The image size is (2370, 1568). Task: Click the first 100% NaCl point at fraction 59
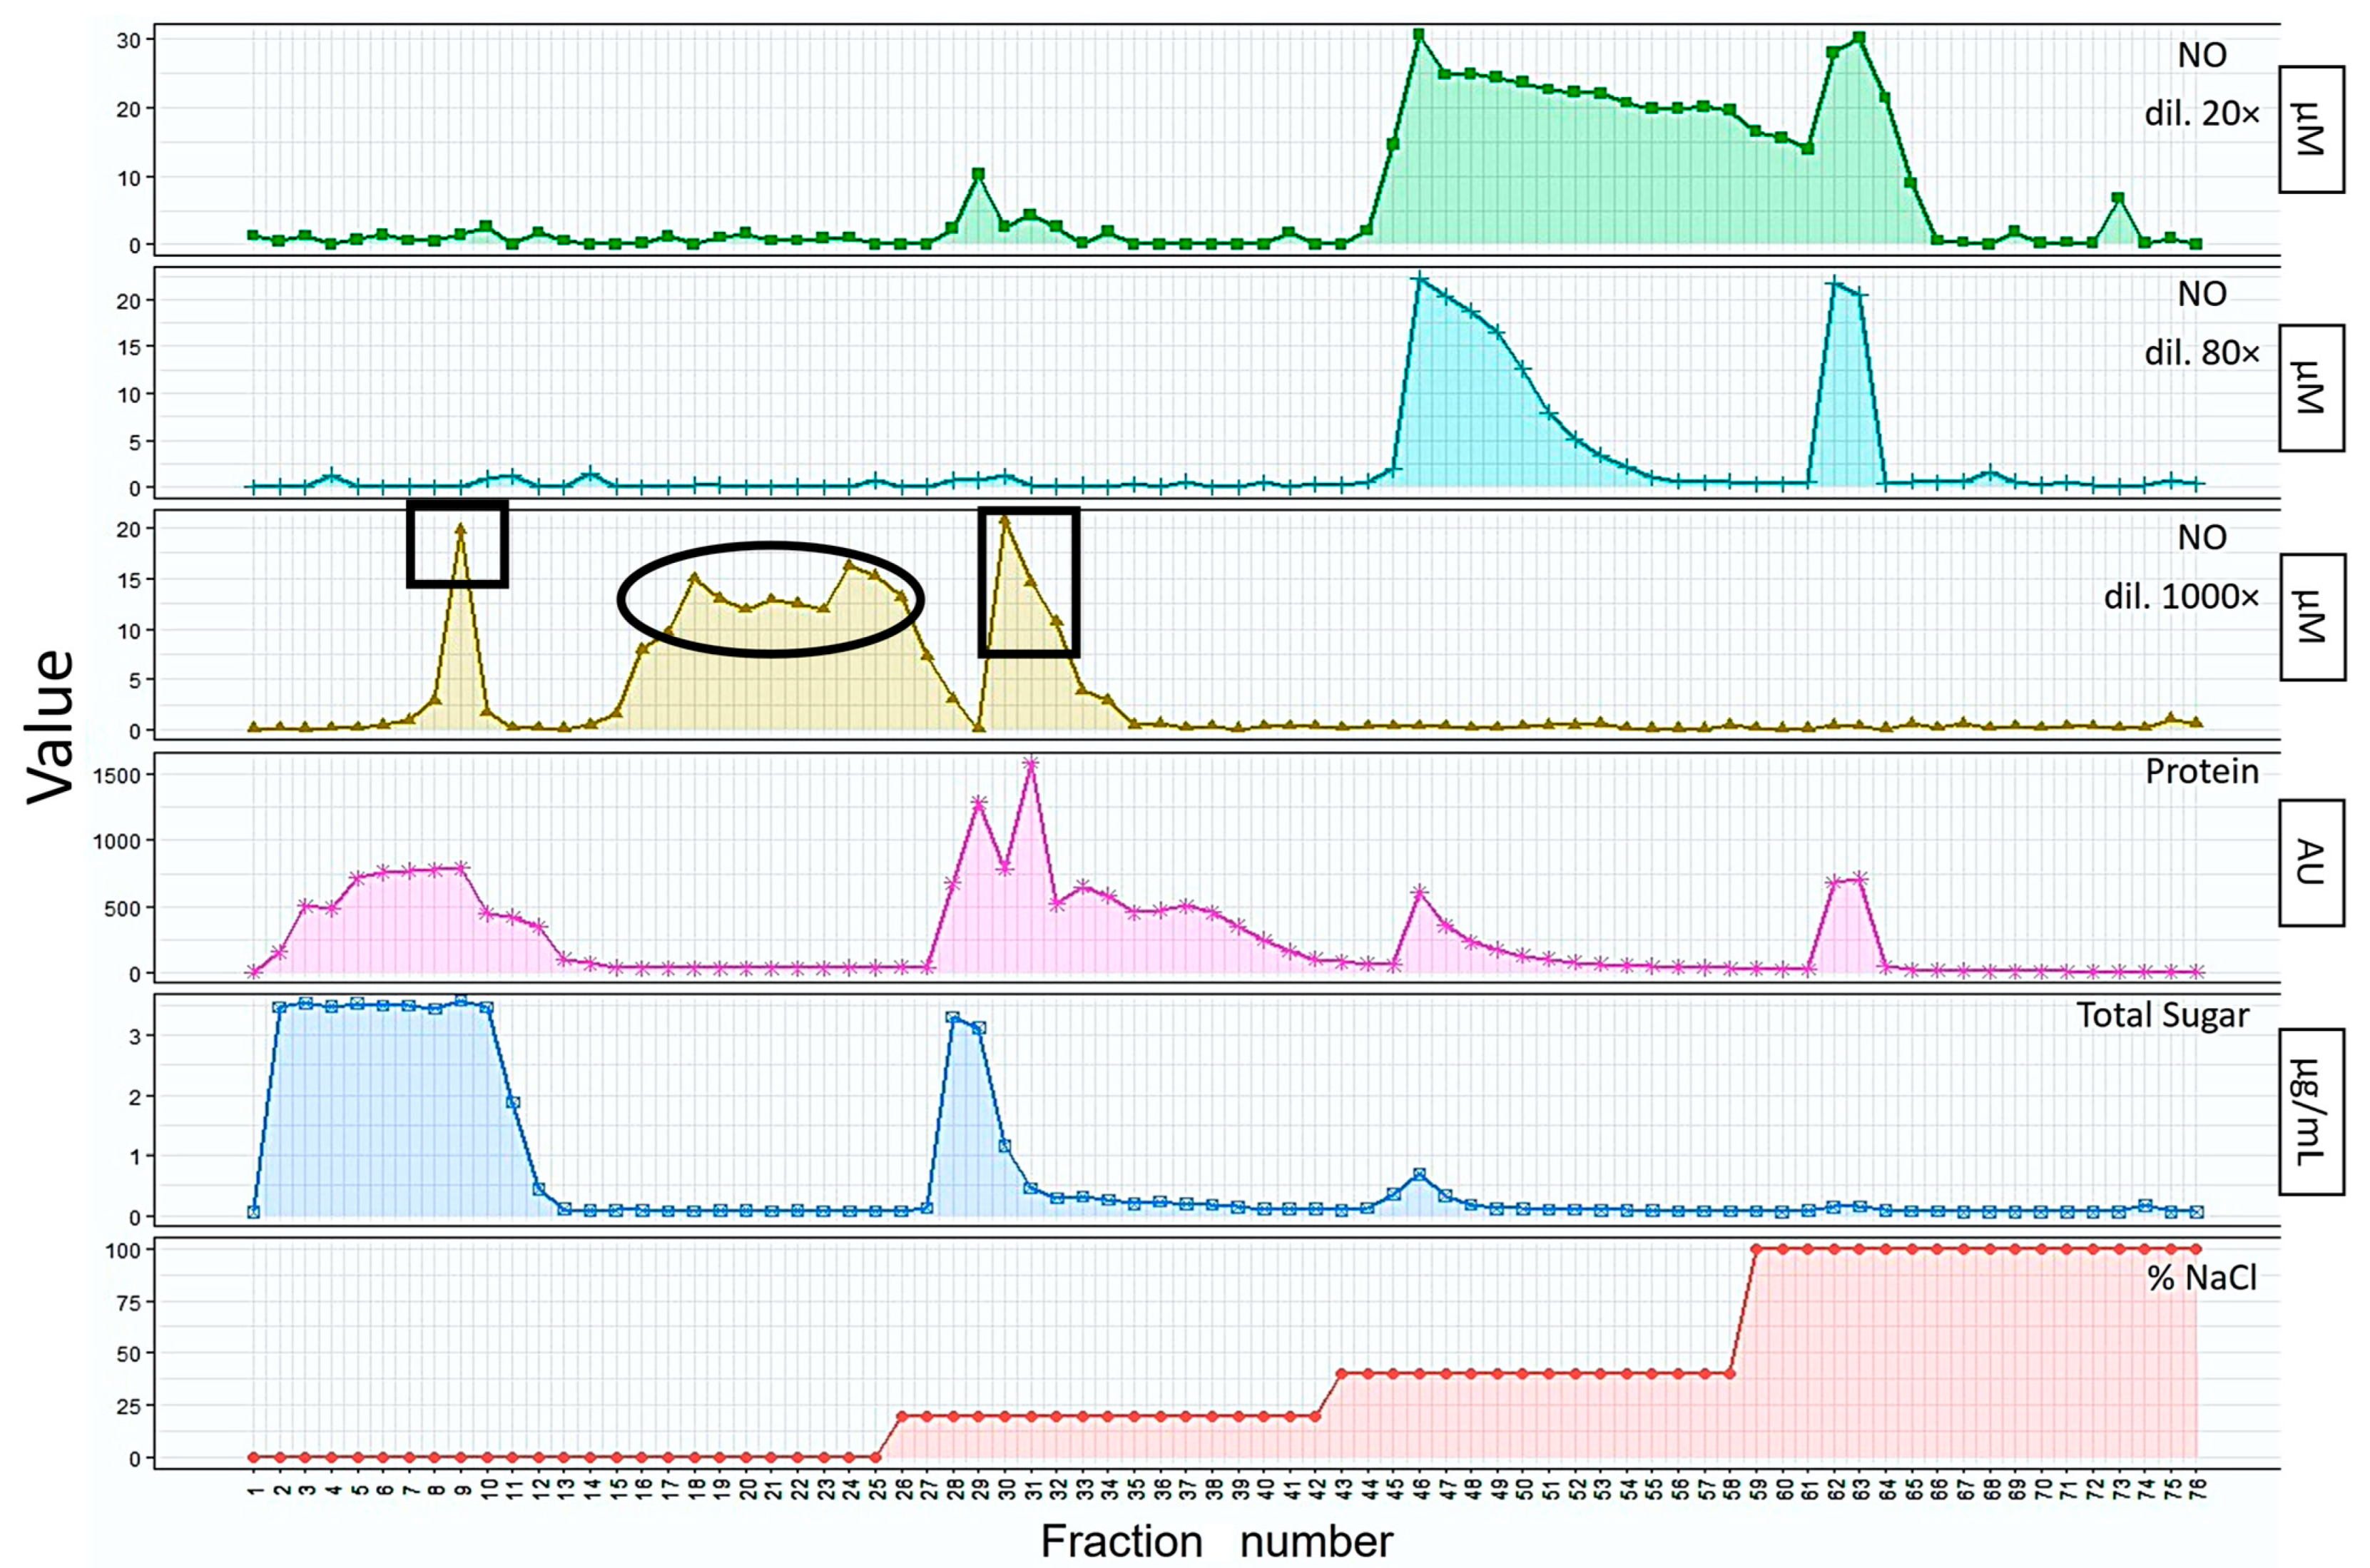(1756, 1249)
